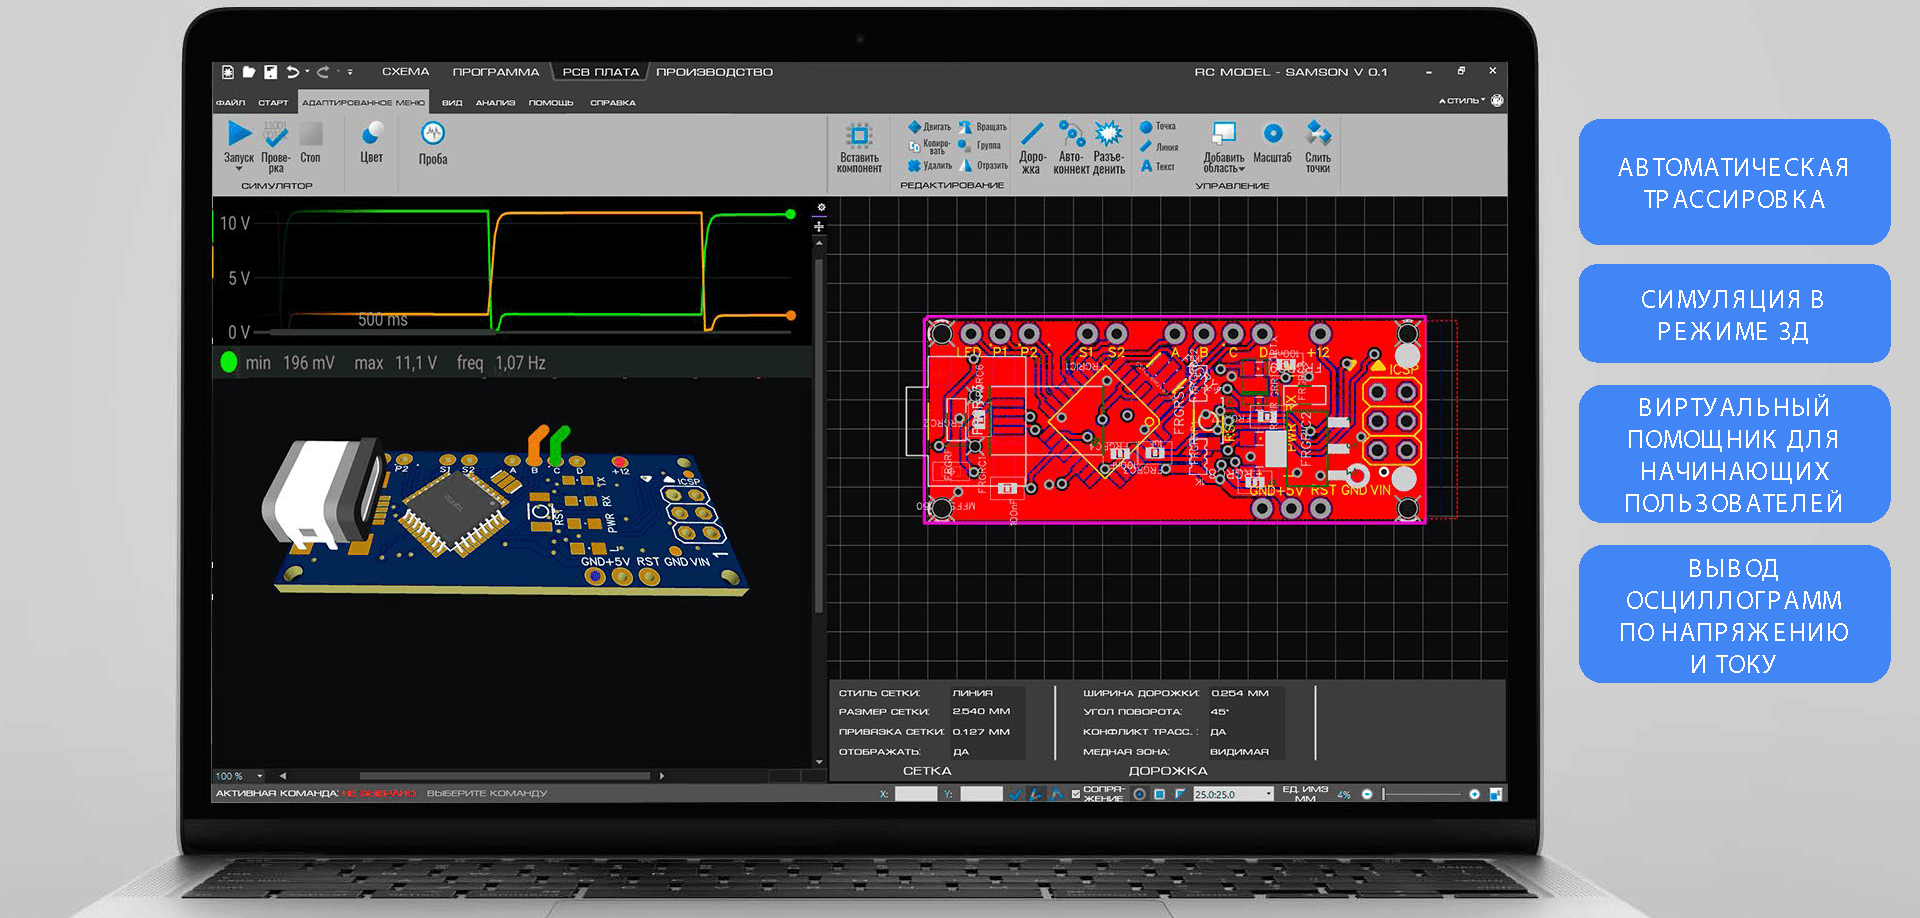This screenshot has height=918, width=1920.
Task: Click the zoom out minus button
Action: pyautogui.click(x=1367, y=794)
